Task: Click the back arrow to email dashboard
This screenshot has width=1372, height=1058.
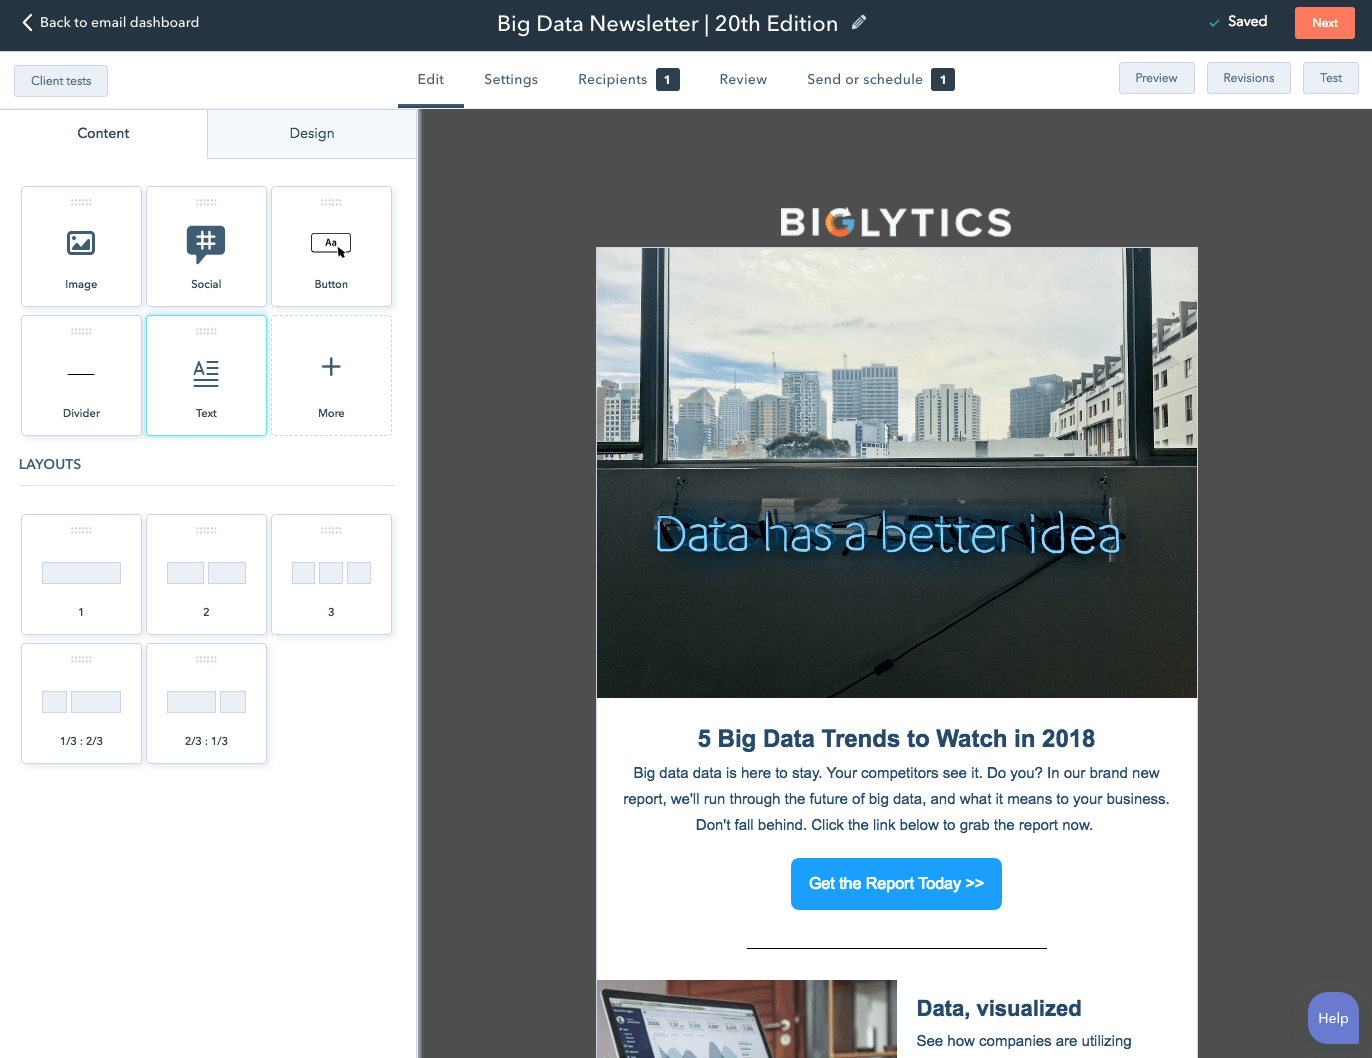Action: tap(27, 22)
